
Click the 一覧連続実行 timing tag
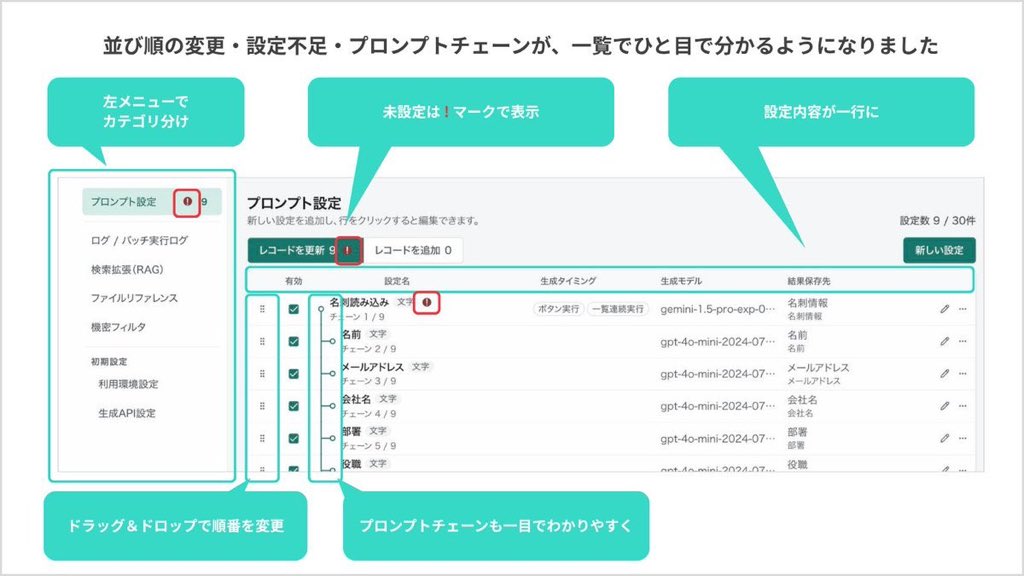[618, 309]
